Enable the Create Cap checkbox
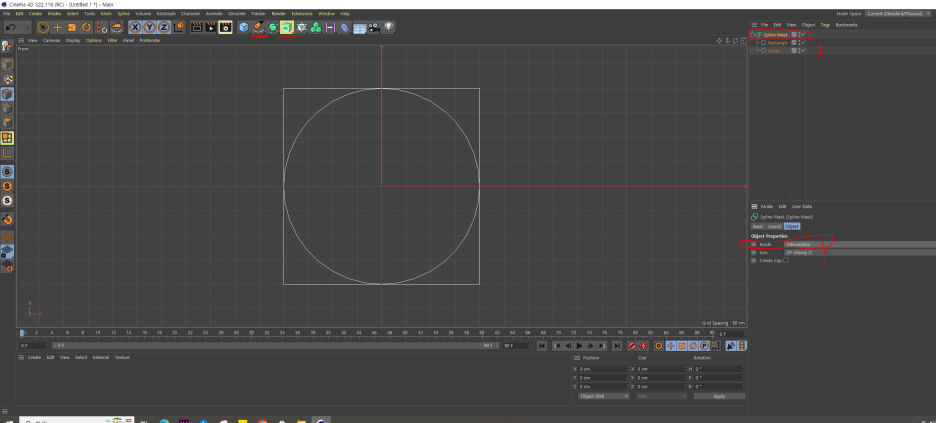Image resolution: width=936 pixels, height=423 pixels. click(786, 261)
